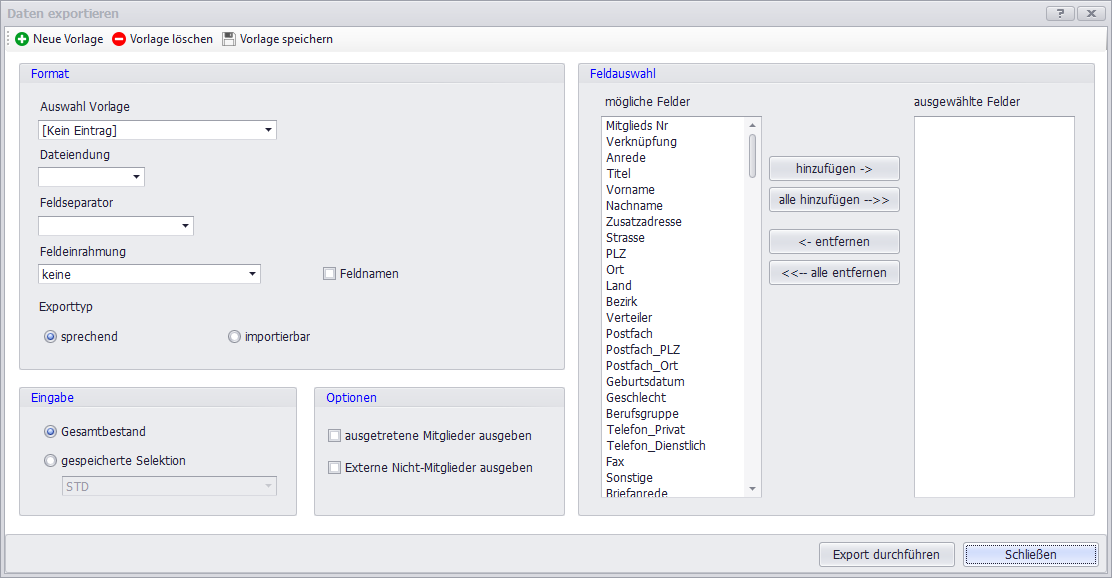Open the Feldseparator combo box
1112x578 pixels.
(x=185, y=226)
